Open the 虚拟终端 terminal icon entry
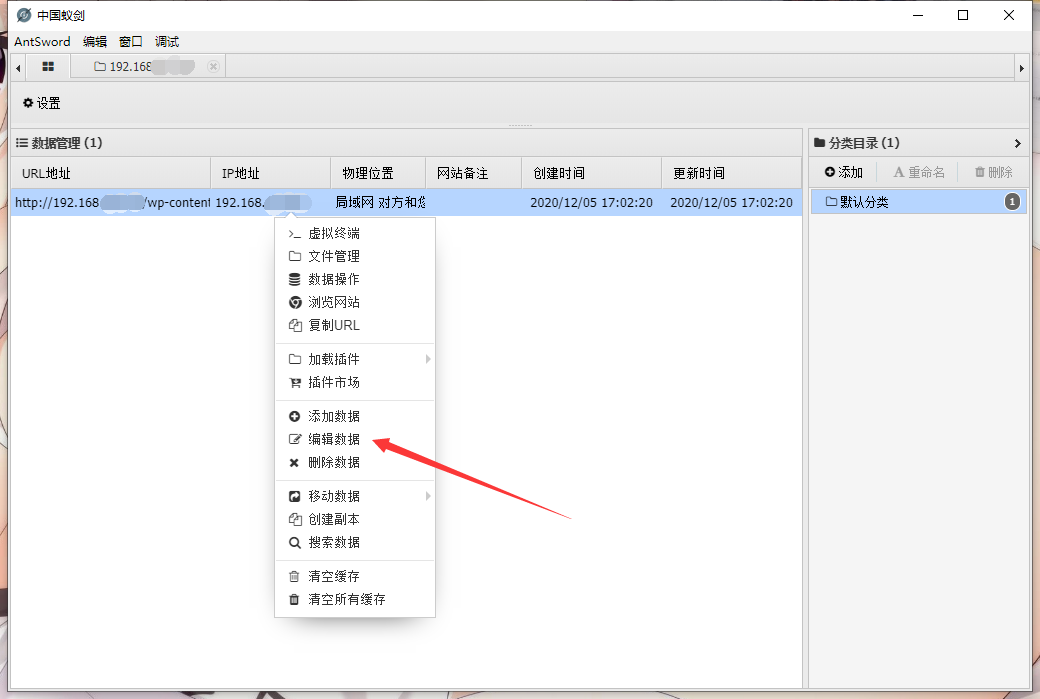The width and height of the screenshot is (1040, 699). coord(294,233)
